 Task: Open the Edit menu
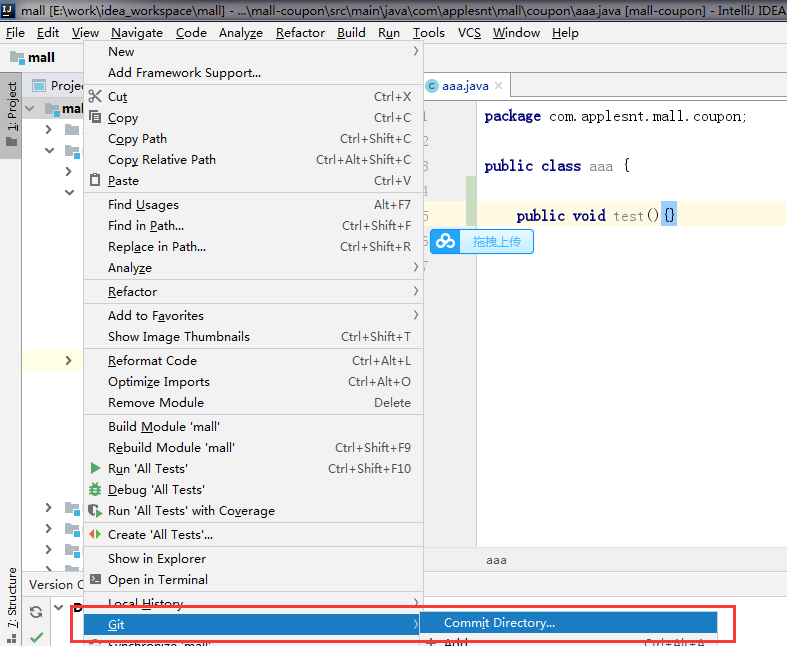coord(48,33)
